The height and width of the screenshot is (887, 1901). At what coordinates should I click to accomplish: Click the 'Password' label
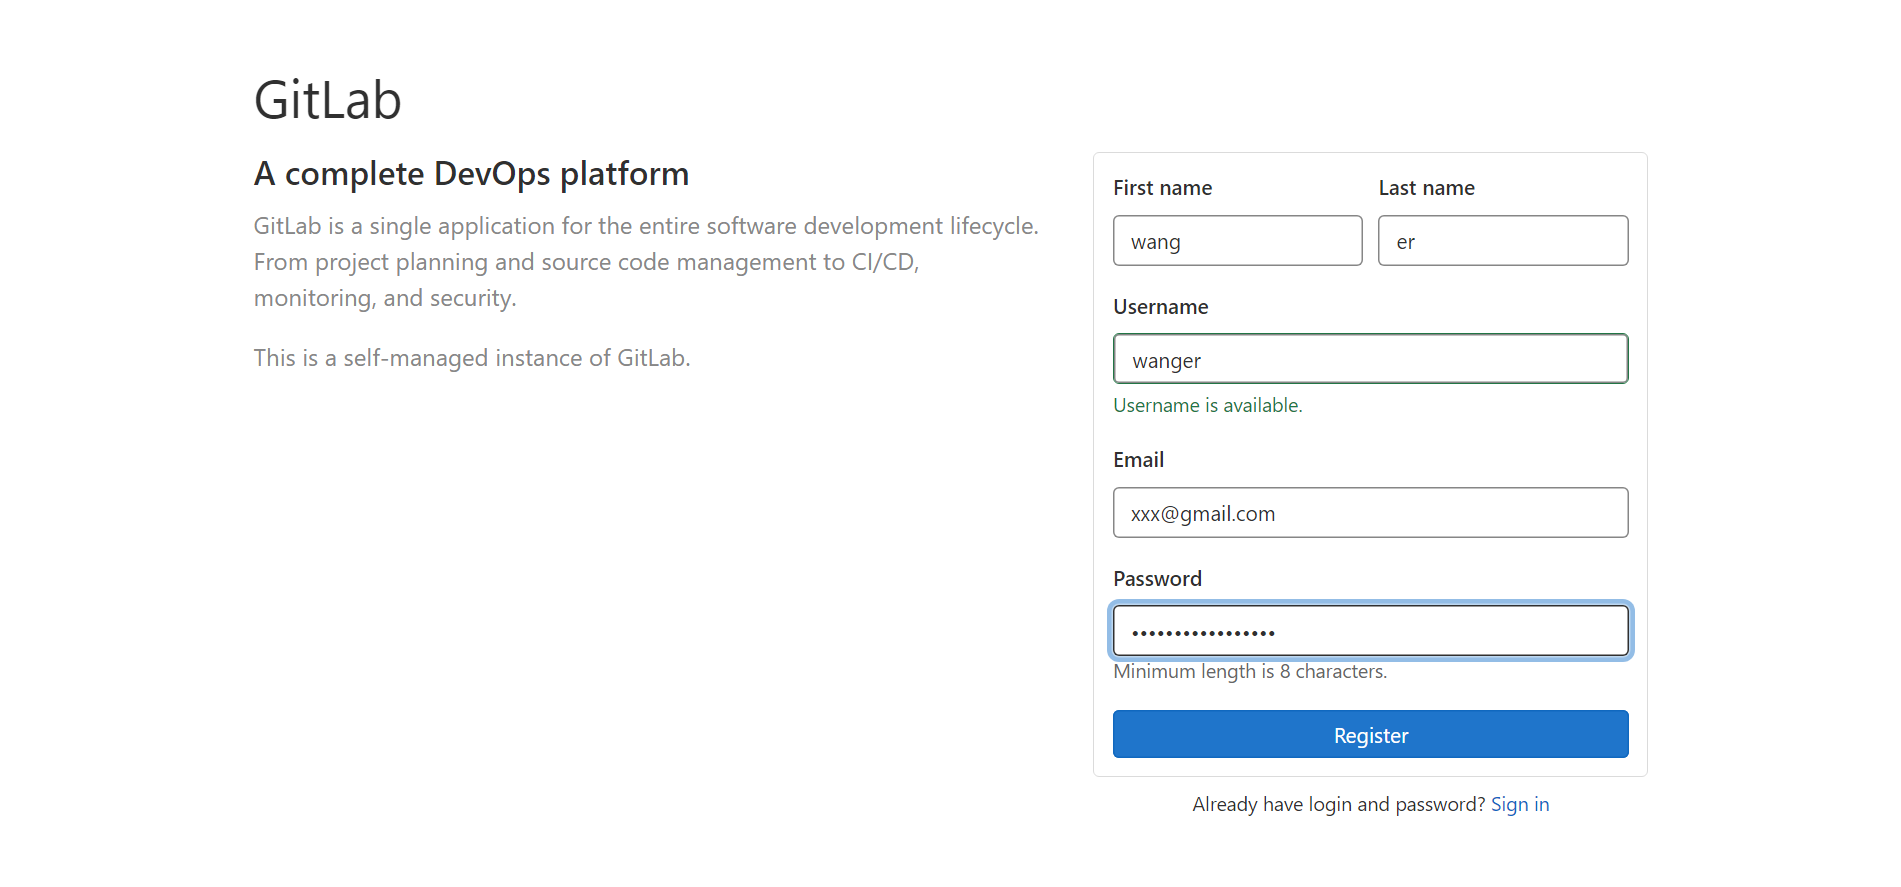point(1158,579)
